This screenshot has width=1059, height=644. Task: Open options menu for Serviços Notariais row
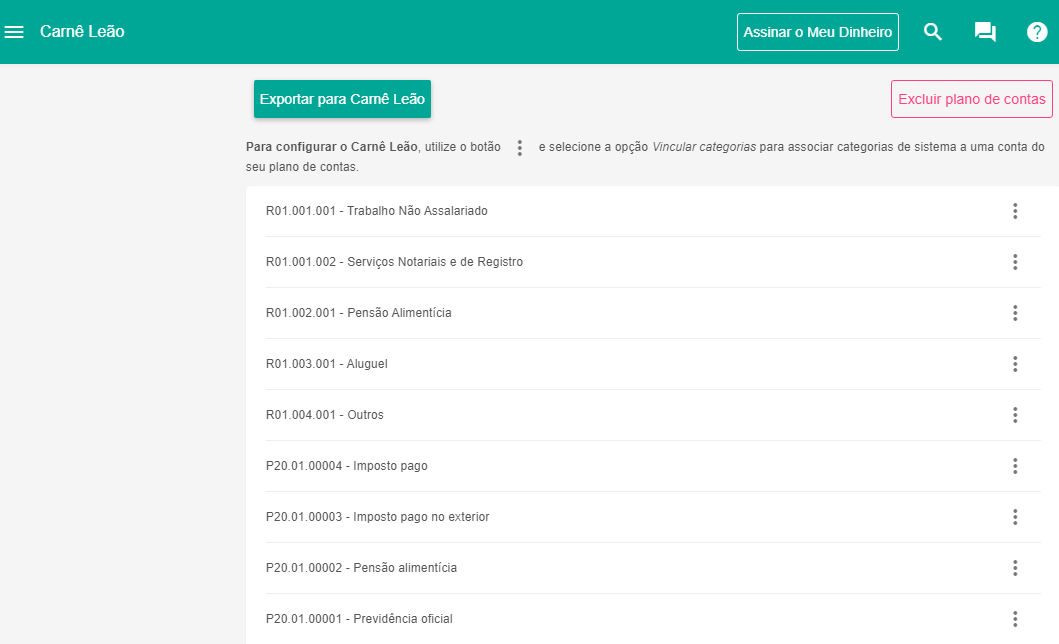[x=1015, y=262]
